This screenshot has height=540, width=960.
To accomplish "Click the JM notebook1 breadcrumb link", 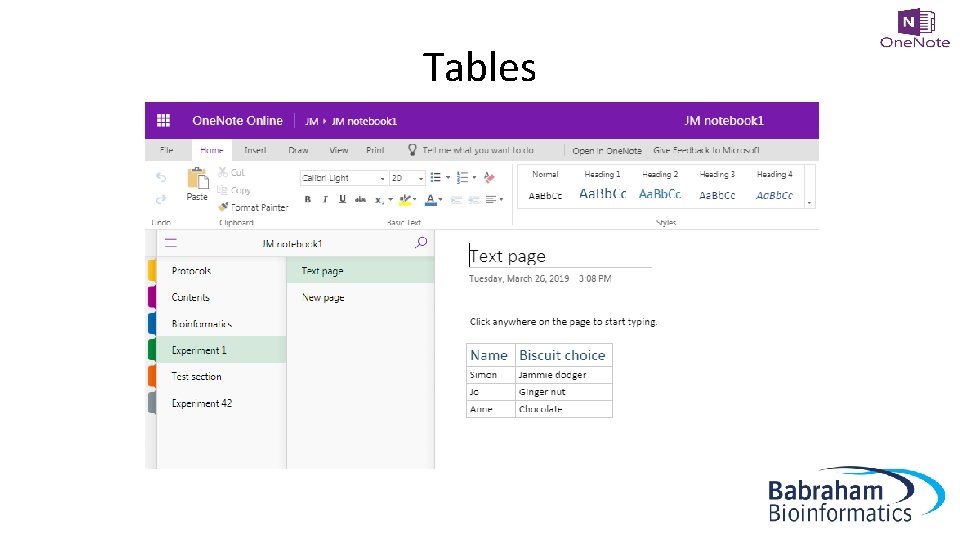I will (364, 121).
